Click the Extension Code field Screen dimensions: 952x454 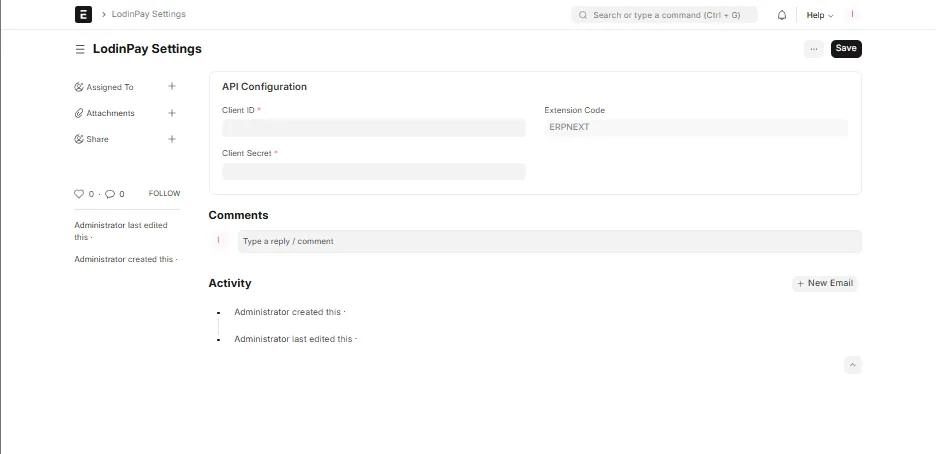[695, 128]
